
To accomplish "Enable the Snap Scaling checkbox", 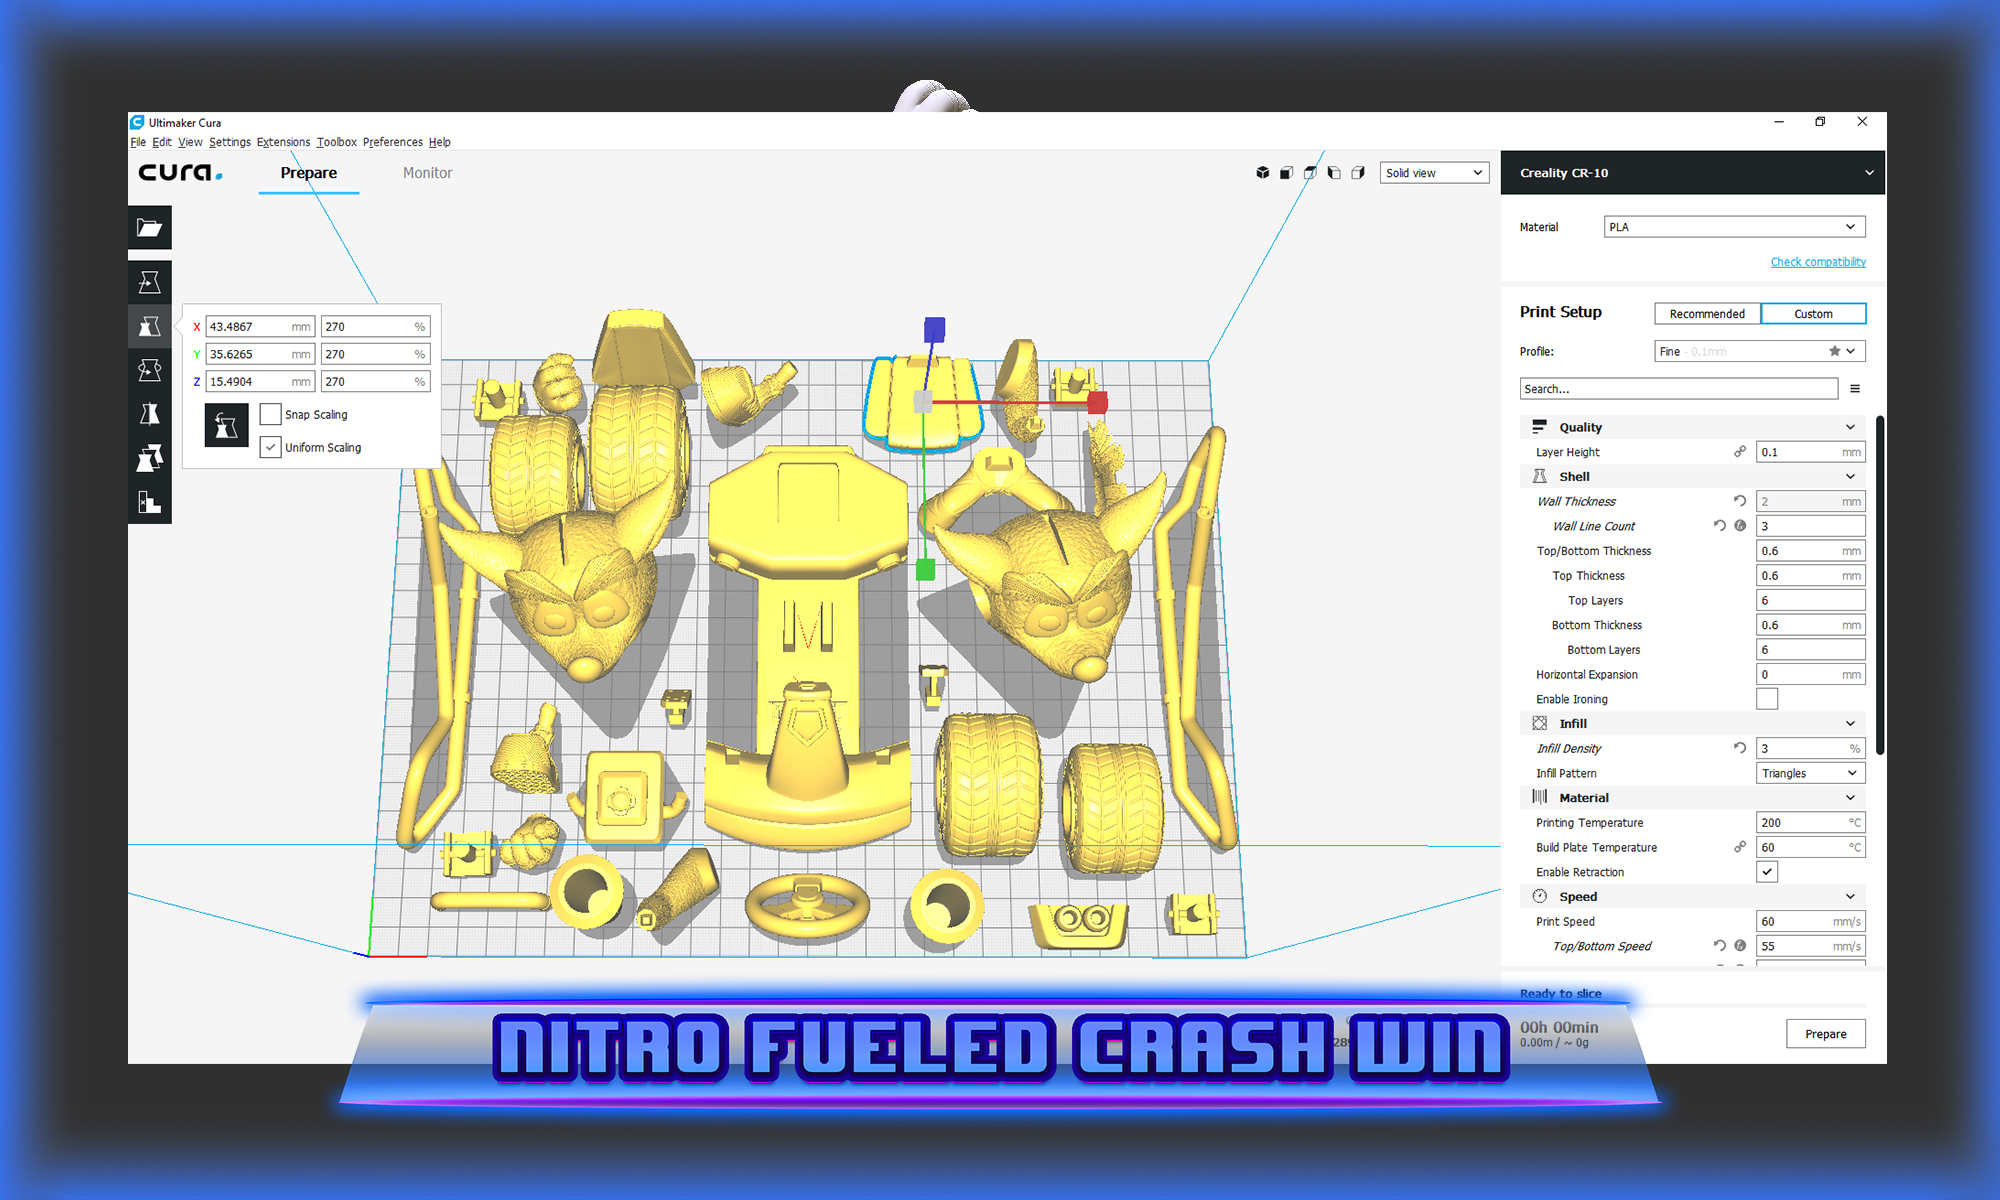I will (x=270, y=414).
